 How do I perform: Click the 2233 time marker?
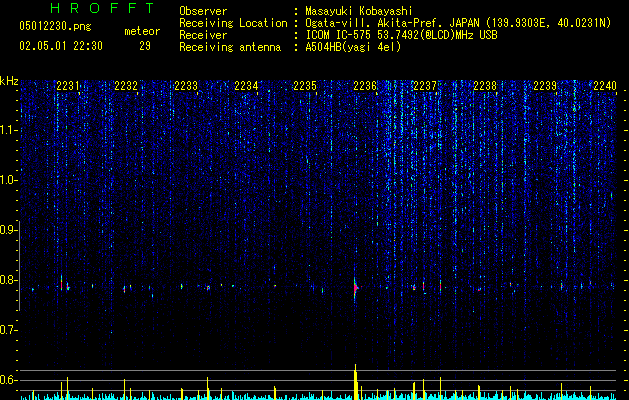click(x=186, y=86)
